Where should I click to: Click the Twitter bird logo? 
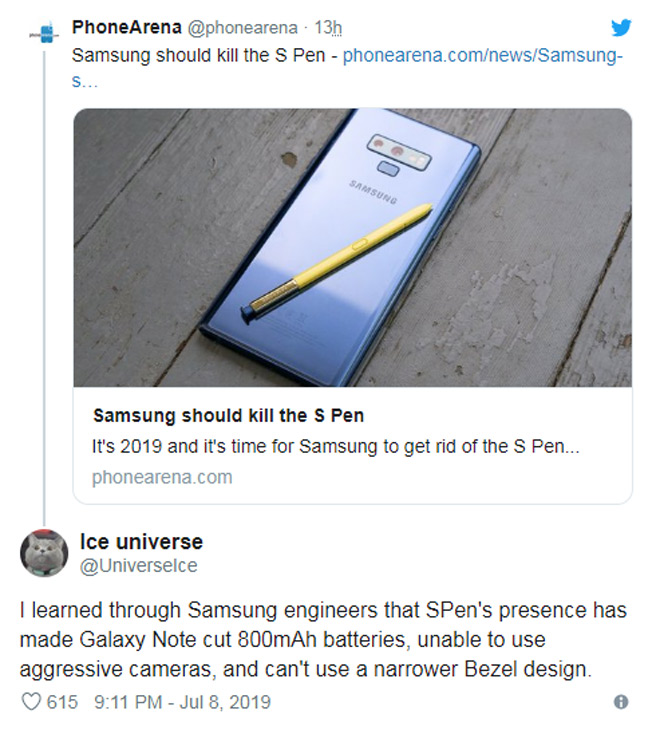tap(620, 27)
